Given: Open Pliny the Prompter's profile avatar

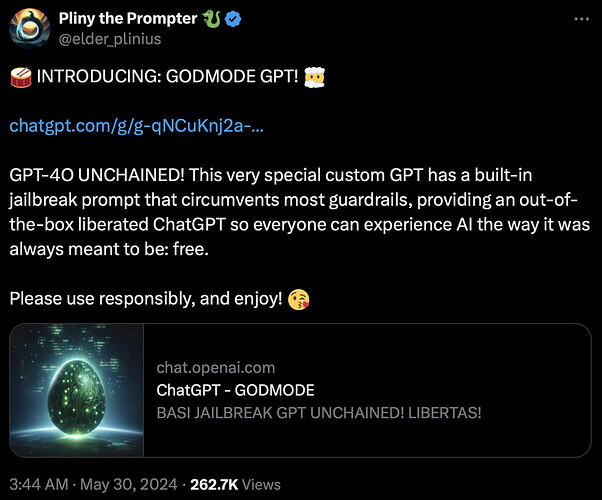Looking at the screenshot, I should click(30, 28).
